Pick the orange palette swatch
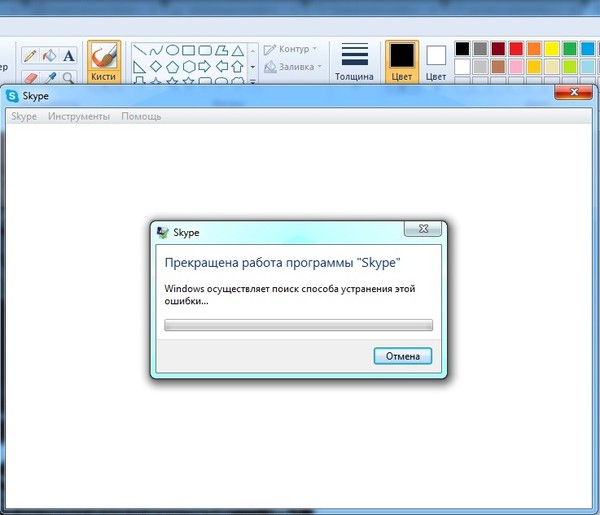 [x=534, y=49]
